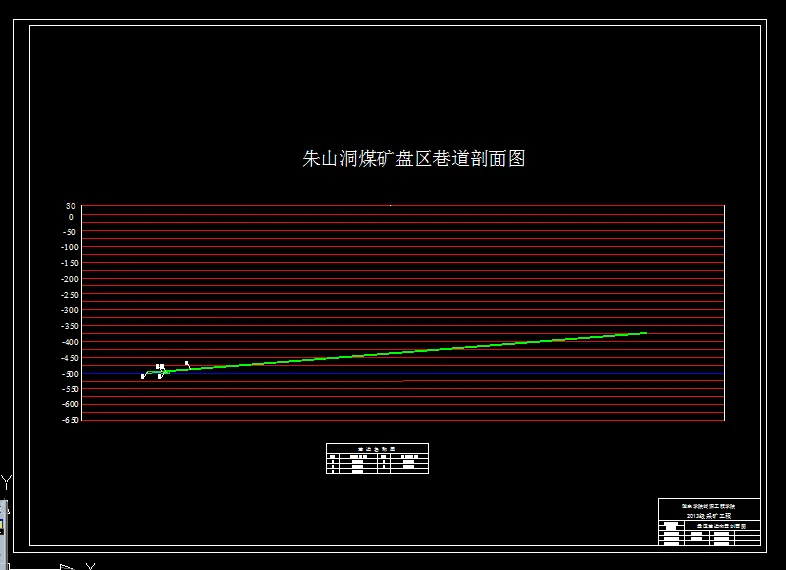
Task: Click the -300 elevation label
Action: (70, 310)
